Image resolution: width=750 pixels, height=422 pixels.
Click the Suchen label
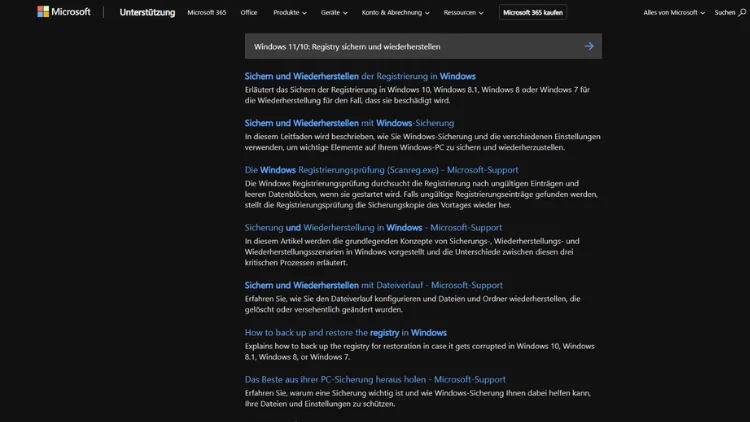(x=725, y=12)
